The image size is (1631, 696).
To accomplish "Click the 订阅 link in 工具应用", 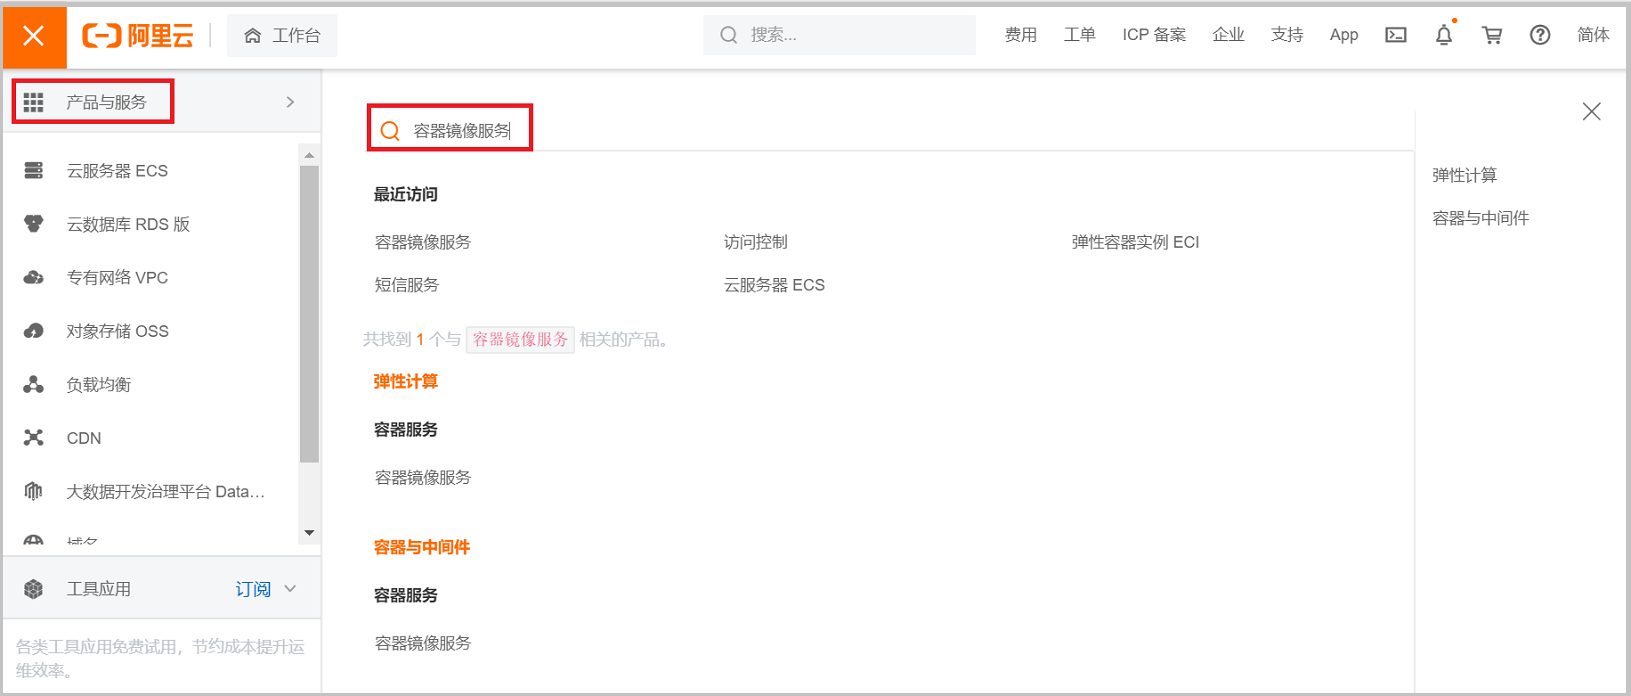I will click(x=253, y=589).
